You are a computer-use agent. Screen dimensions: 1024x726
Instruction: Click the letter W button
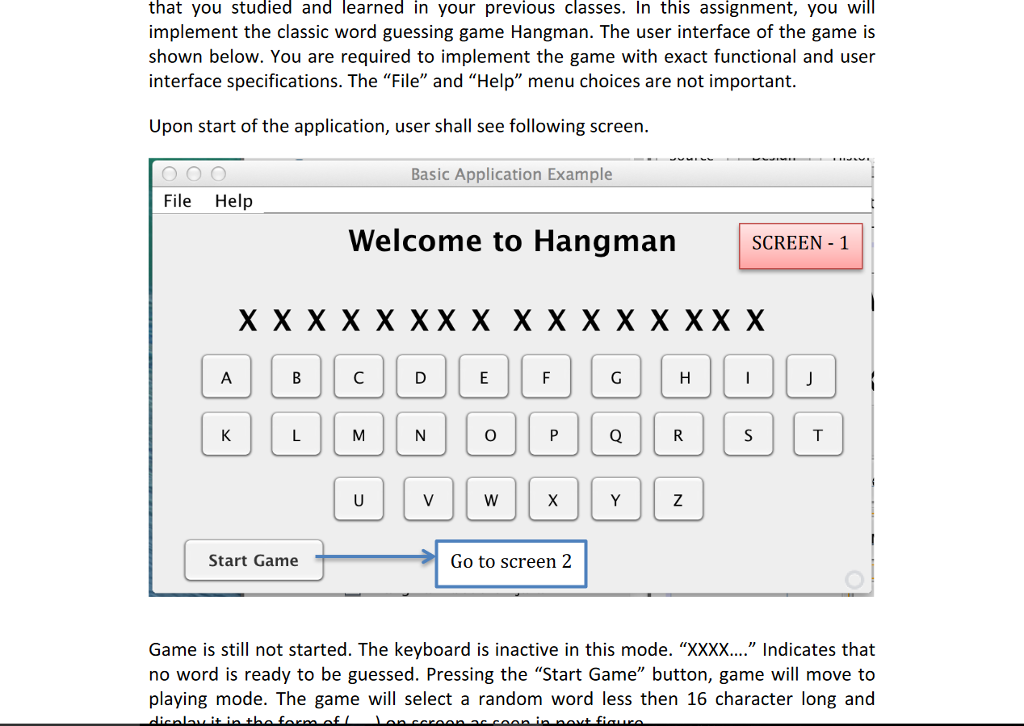tap(491, 498)
